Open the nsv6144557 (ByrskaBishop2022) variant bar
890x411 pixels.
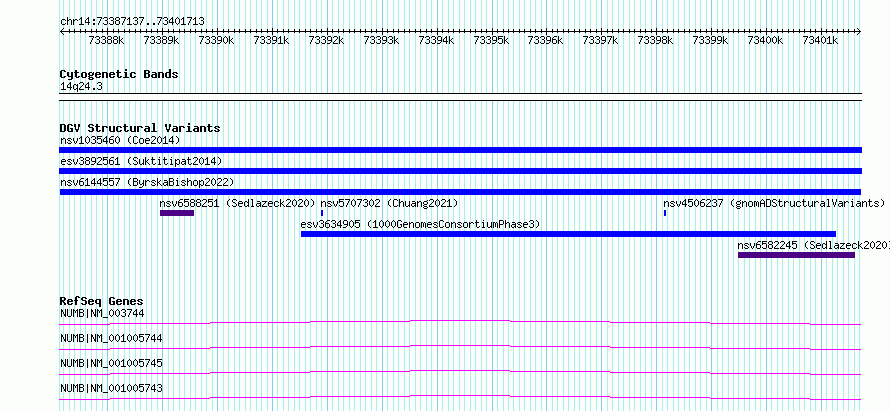(460, 192)
